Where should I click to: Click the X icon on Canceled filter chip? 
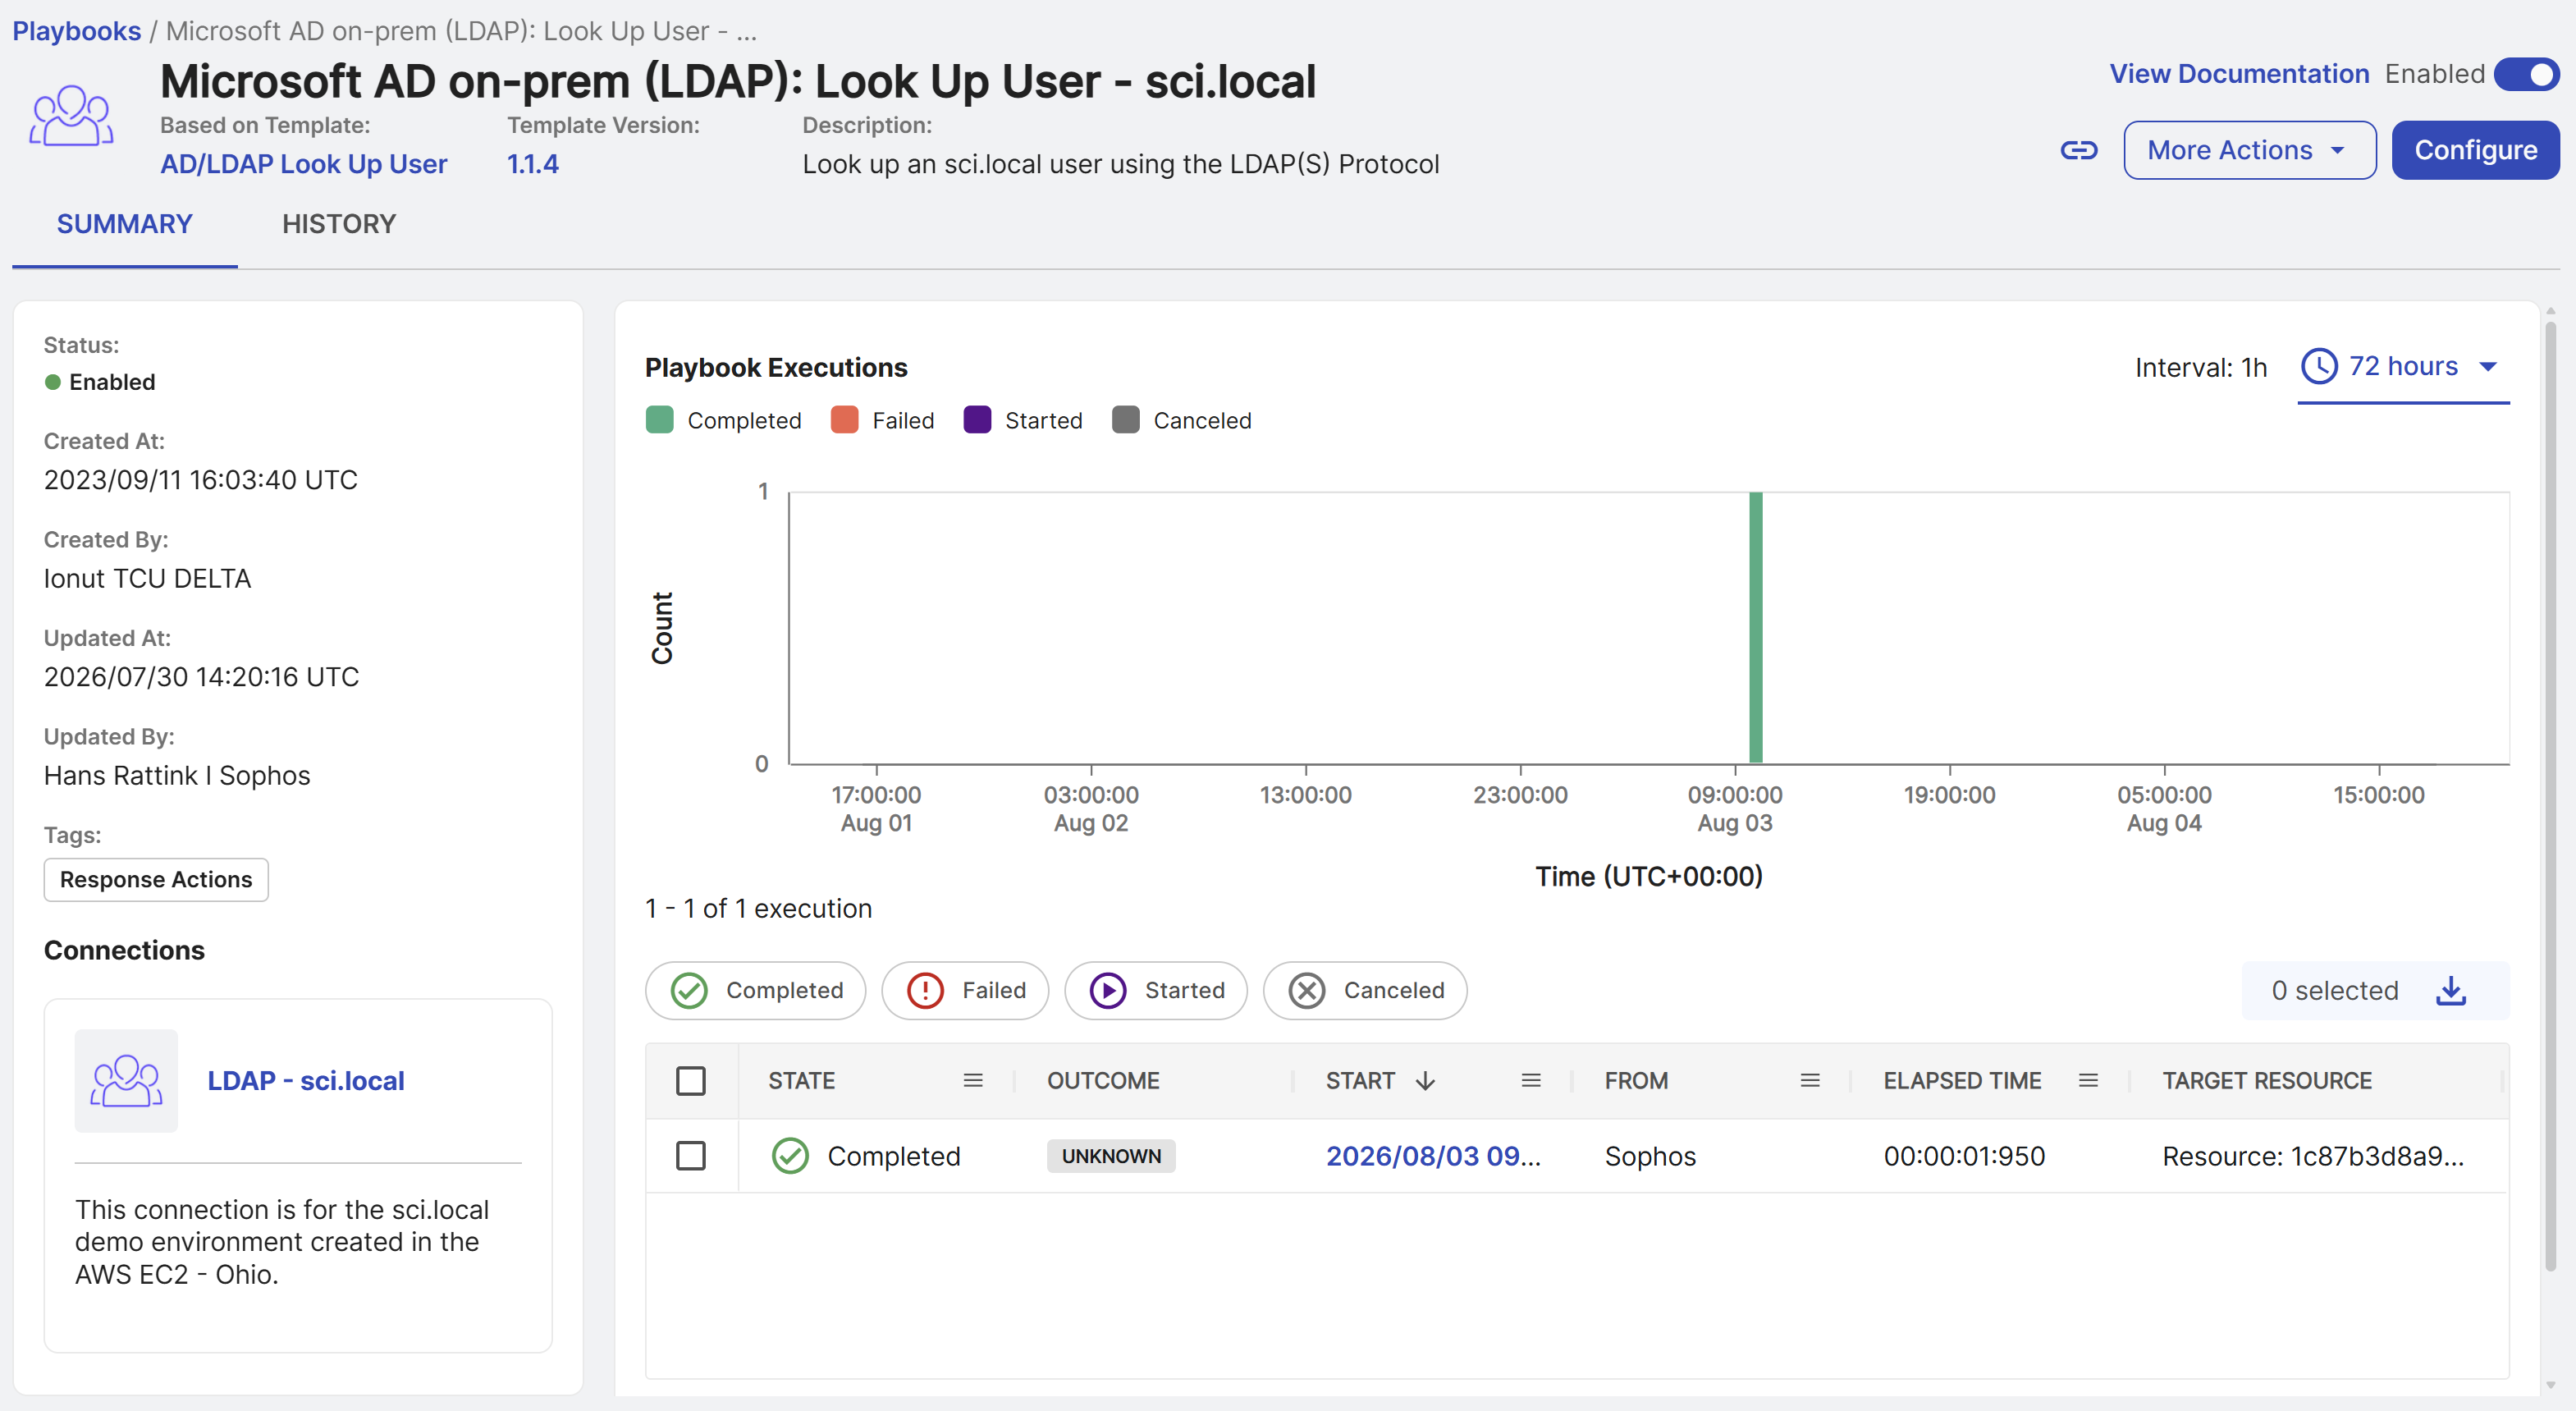click(1307, 991)
